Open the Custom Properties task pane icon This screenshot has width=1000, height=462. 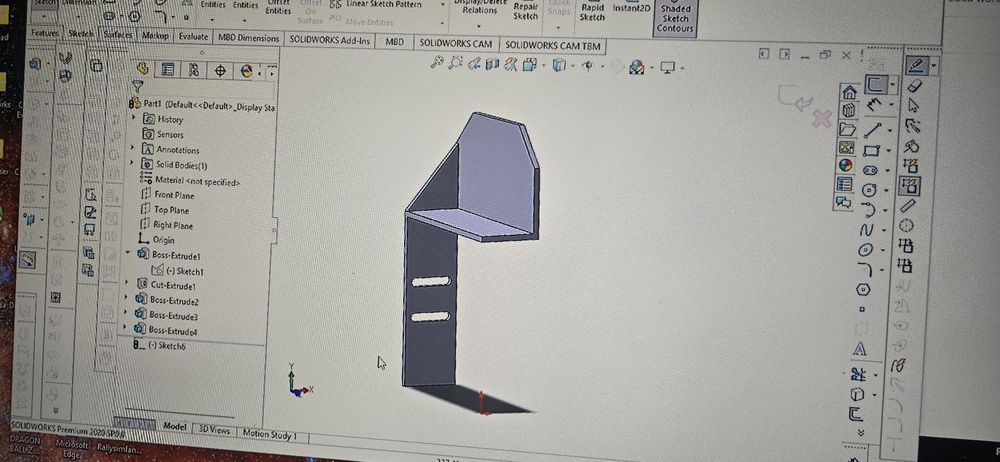(x=845, y=184)
